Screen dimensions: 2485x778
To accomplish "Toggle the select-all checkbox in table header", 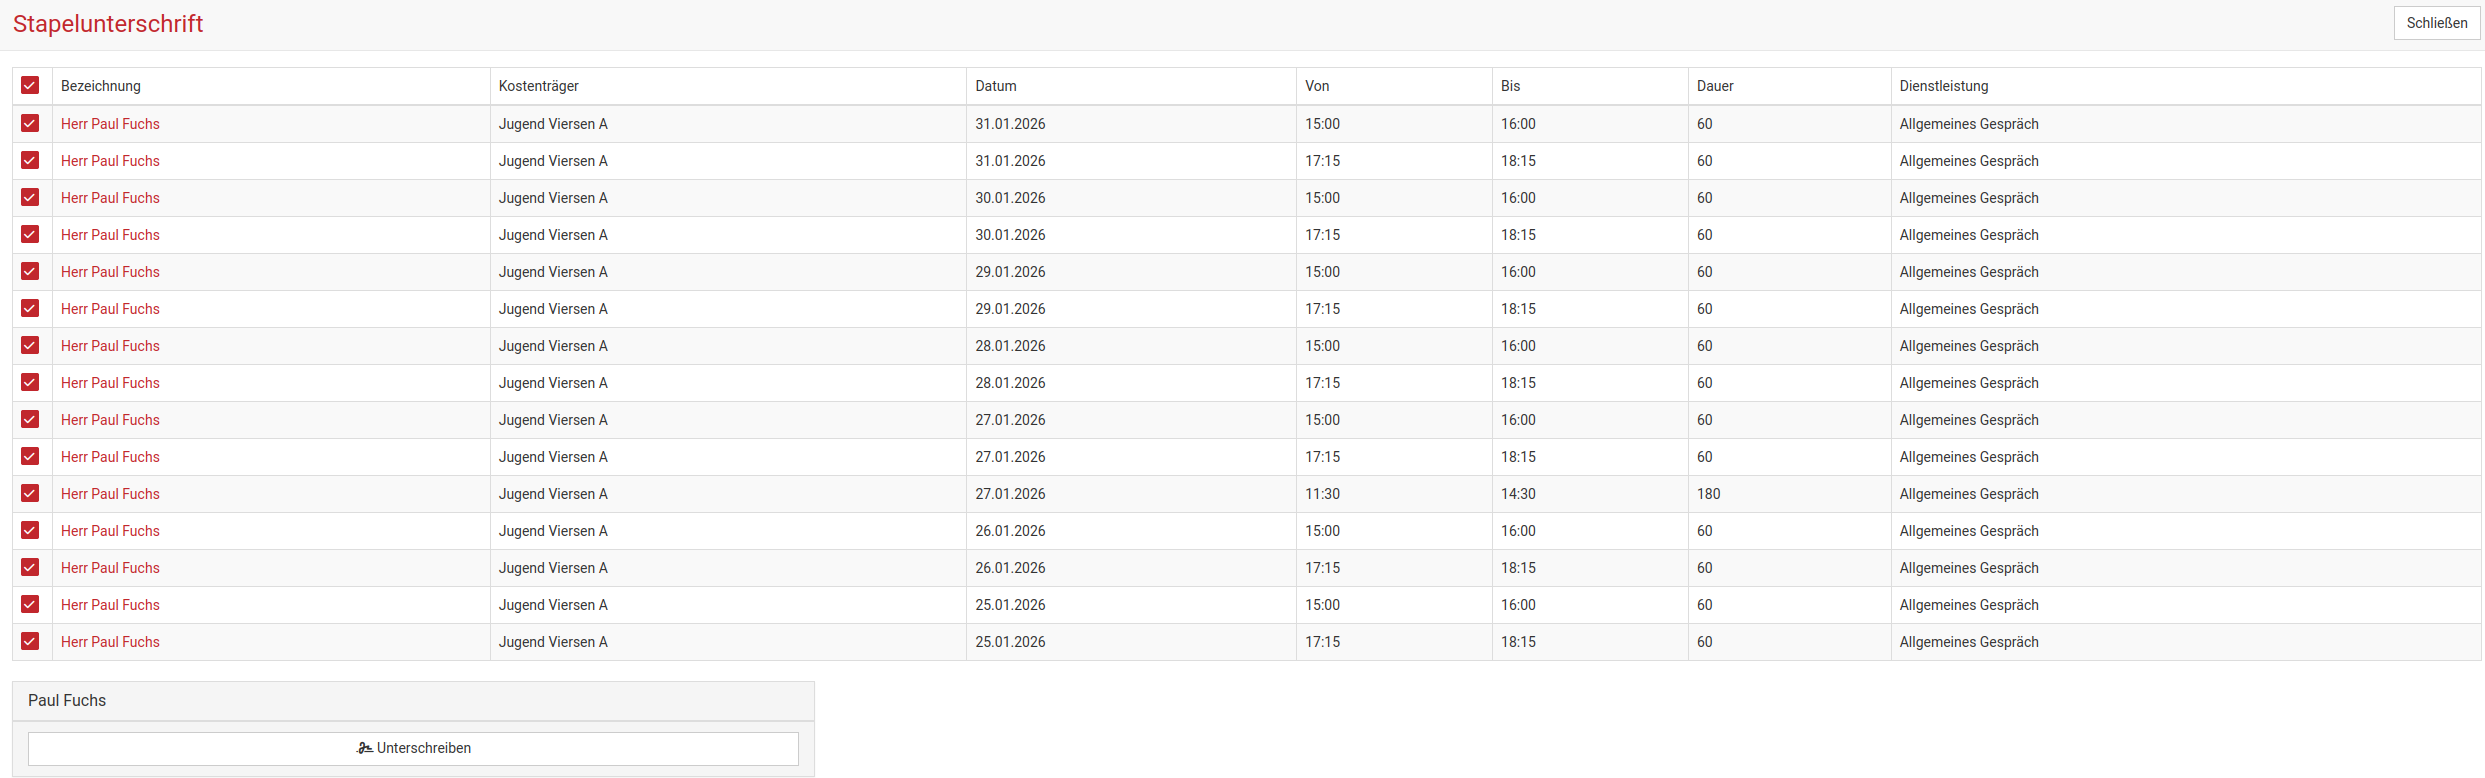I will pyautogui.click(x=30, y=86).
